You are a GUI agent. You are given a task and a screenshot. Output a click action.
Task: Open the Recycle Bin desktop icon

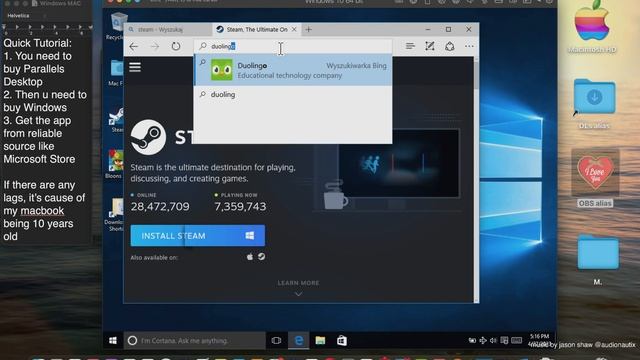118,26
